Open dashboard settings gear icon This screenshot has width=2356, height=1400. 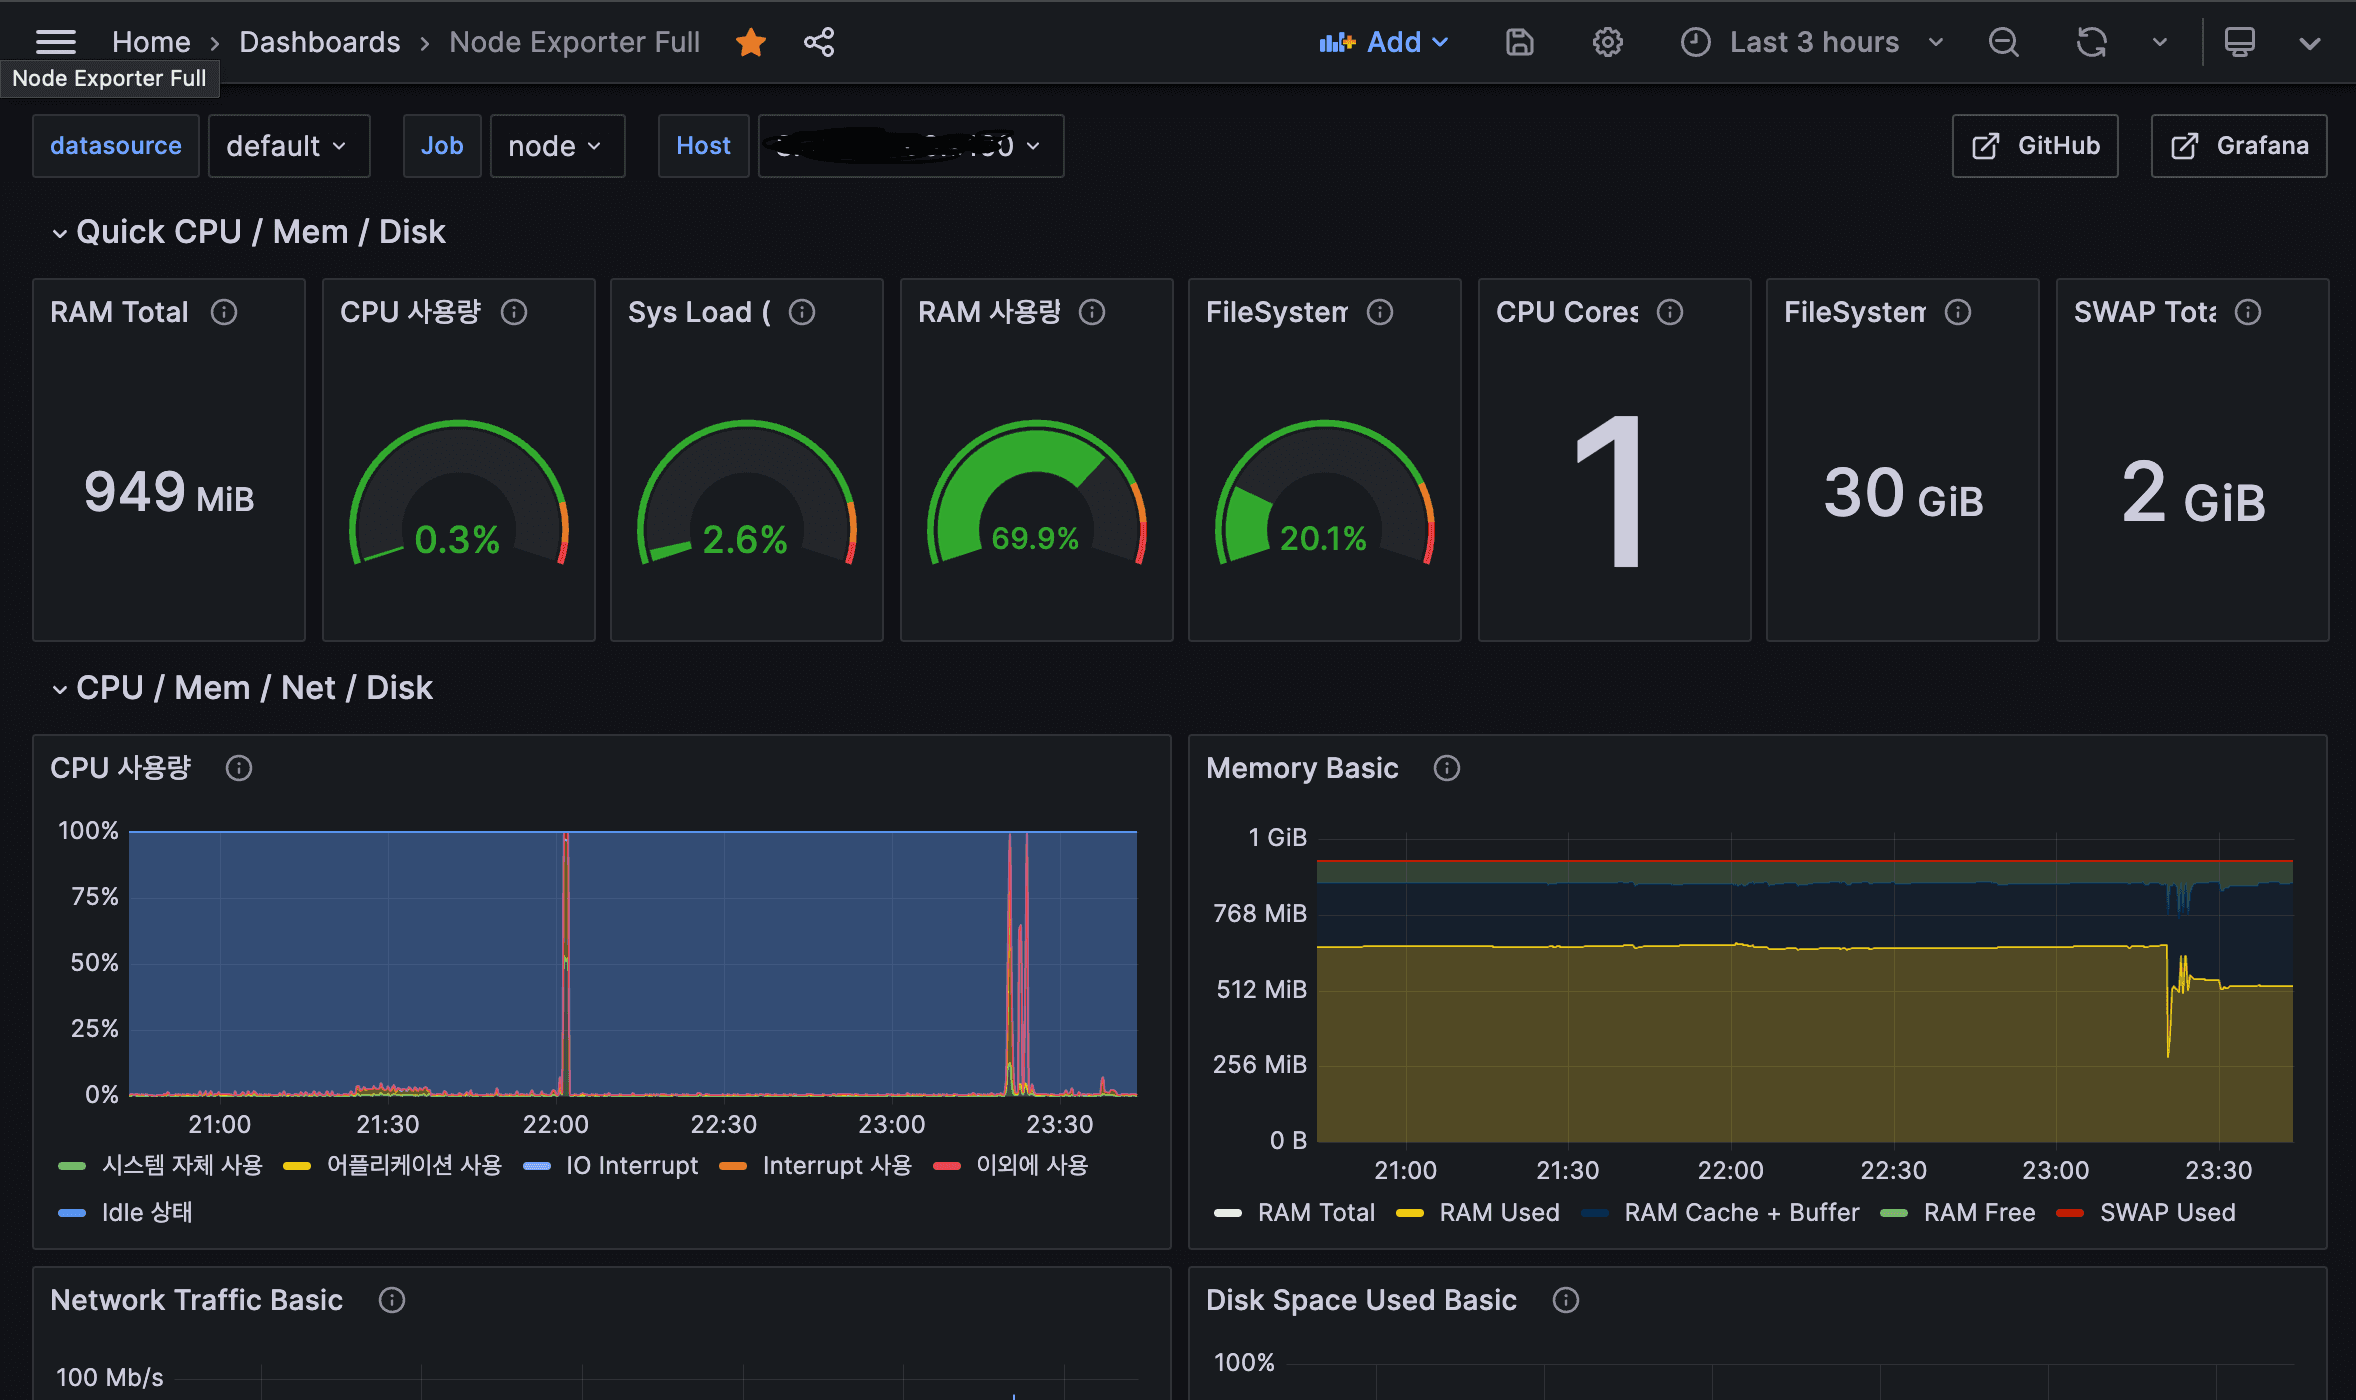1607,42
